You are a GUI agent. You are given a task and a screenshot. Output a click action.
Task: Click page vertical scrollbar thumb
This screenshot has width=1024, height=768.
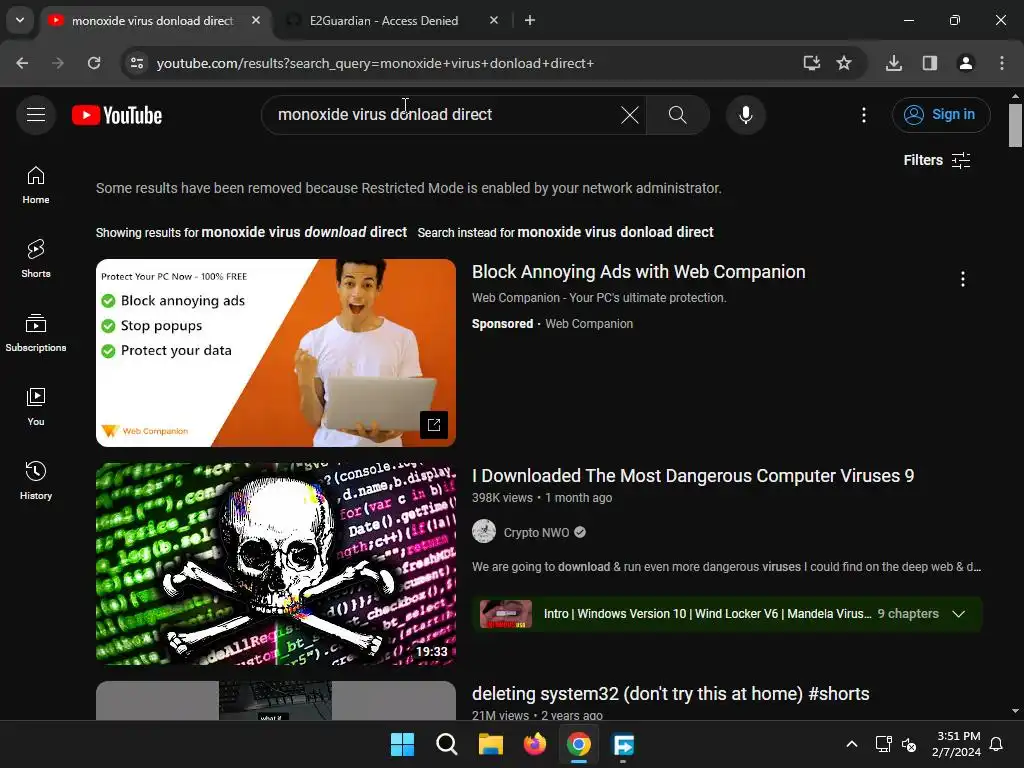click(x=1015, y=125)
